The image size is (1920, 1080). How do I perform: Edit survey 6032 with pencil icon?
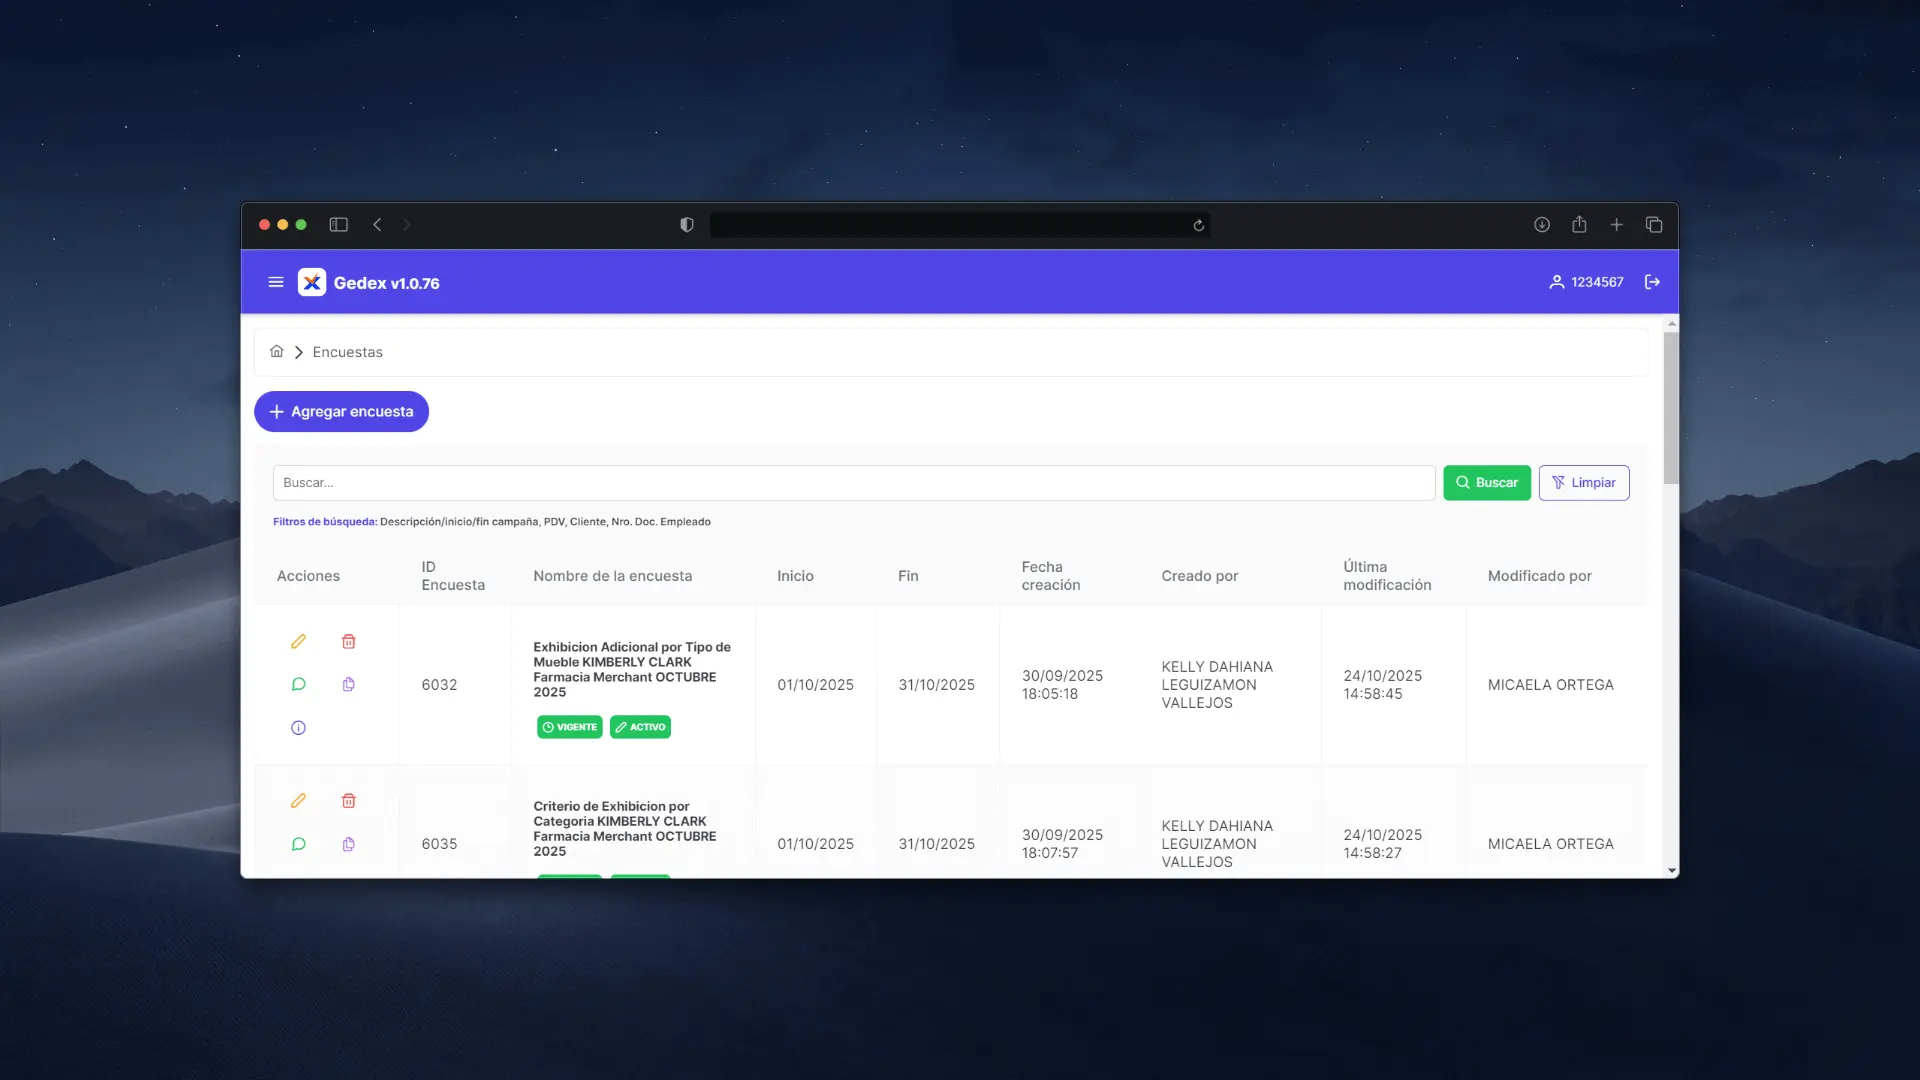click(298, 641)
